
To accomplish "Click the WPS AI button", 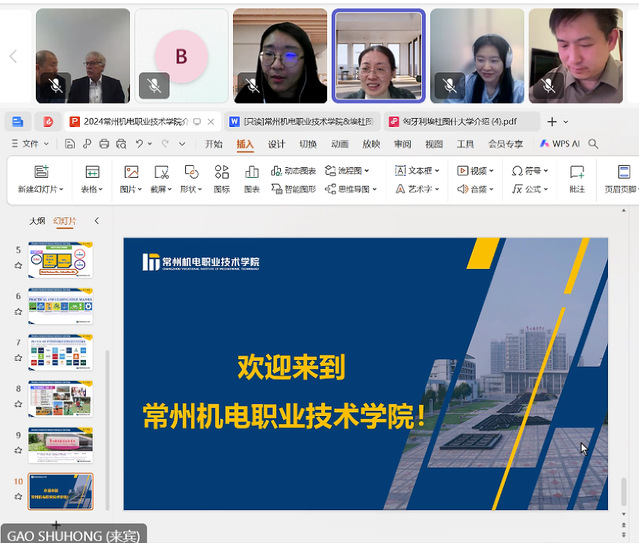I will coord(559,144).
